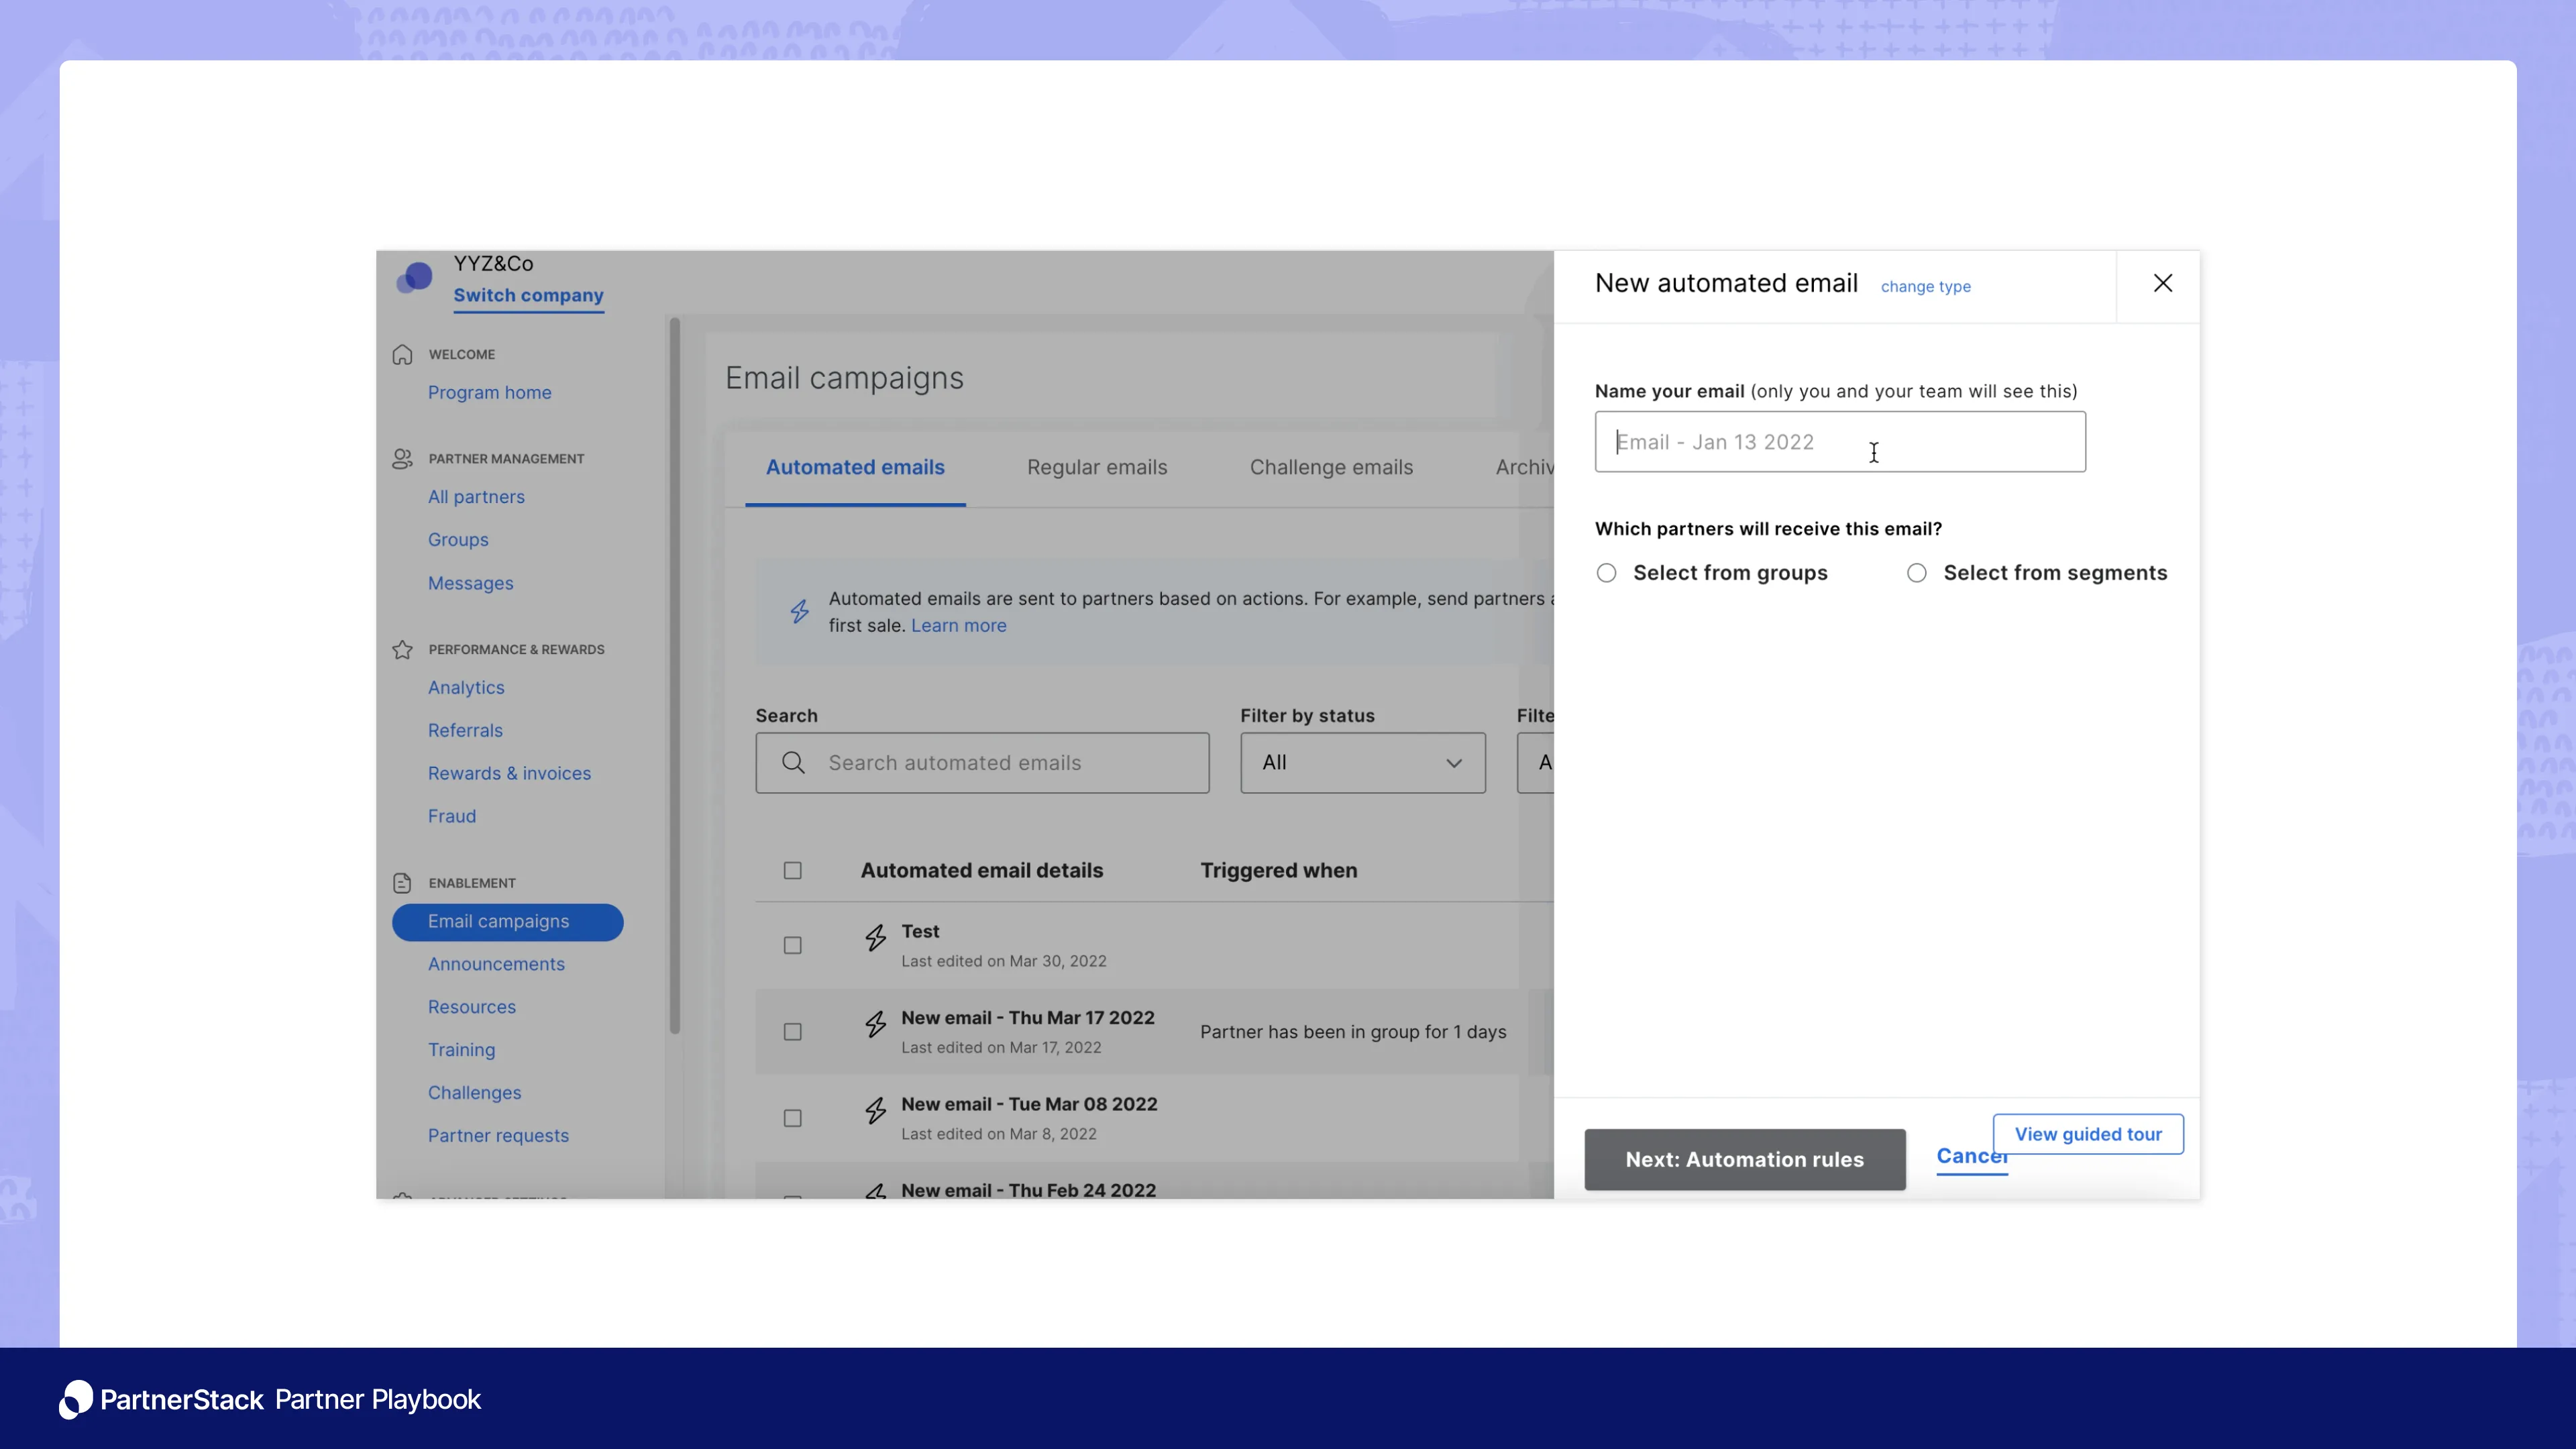Switch to the Challenge emails tab
This screenshot has height=1449, width=2576.
point(1331,467)
